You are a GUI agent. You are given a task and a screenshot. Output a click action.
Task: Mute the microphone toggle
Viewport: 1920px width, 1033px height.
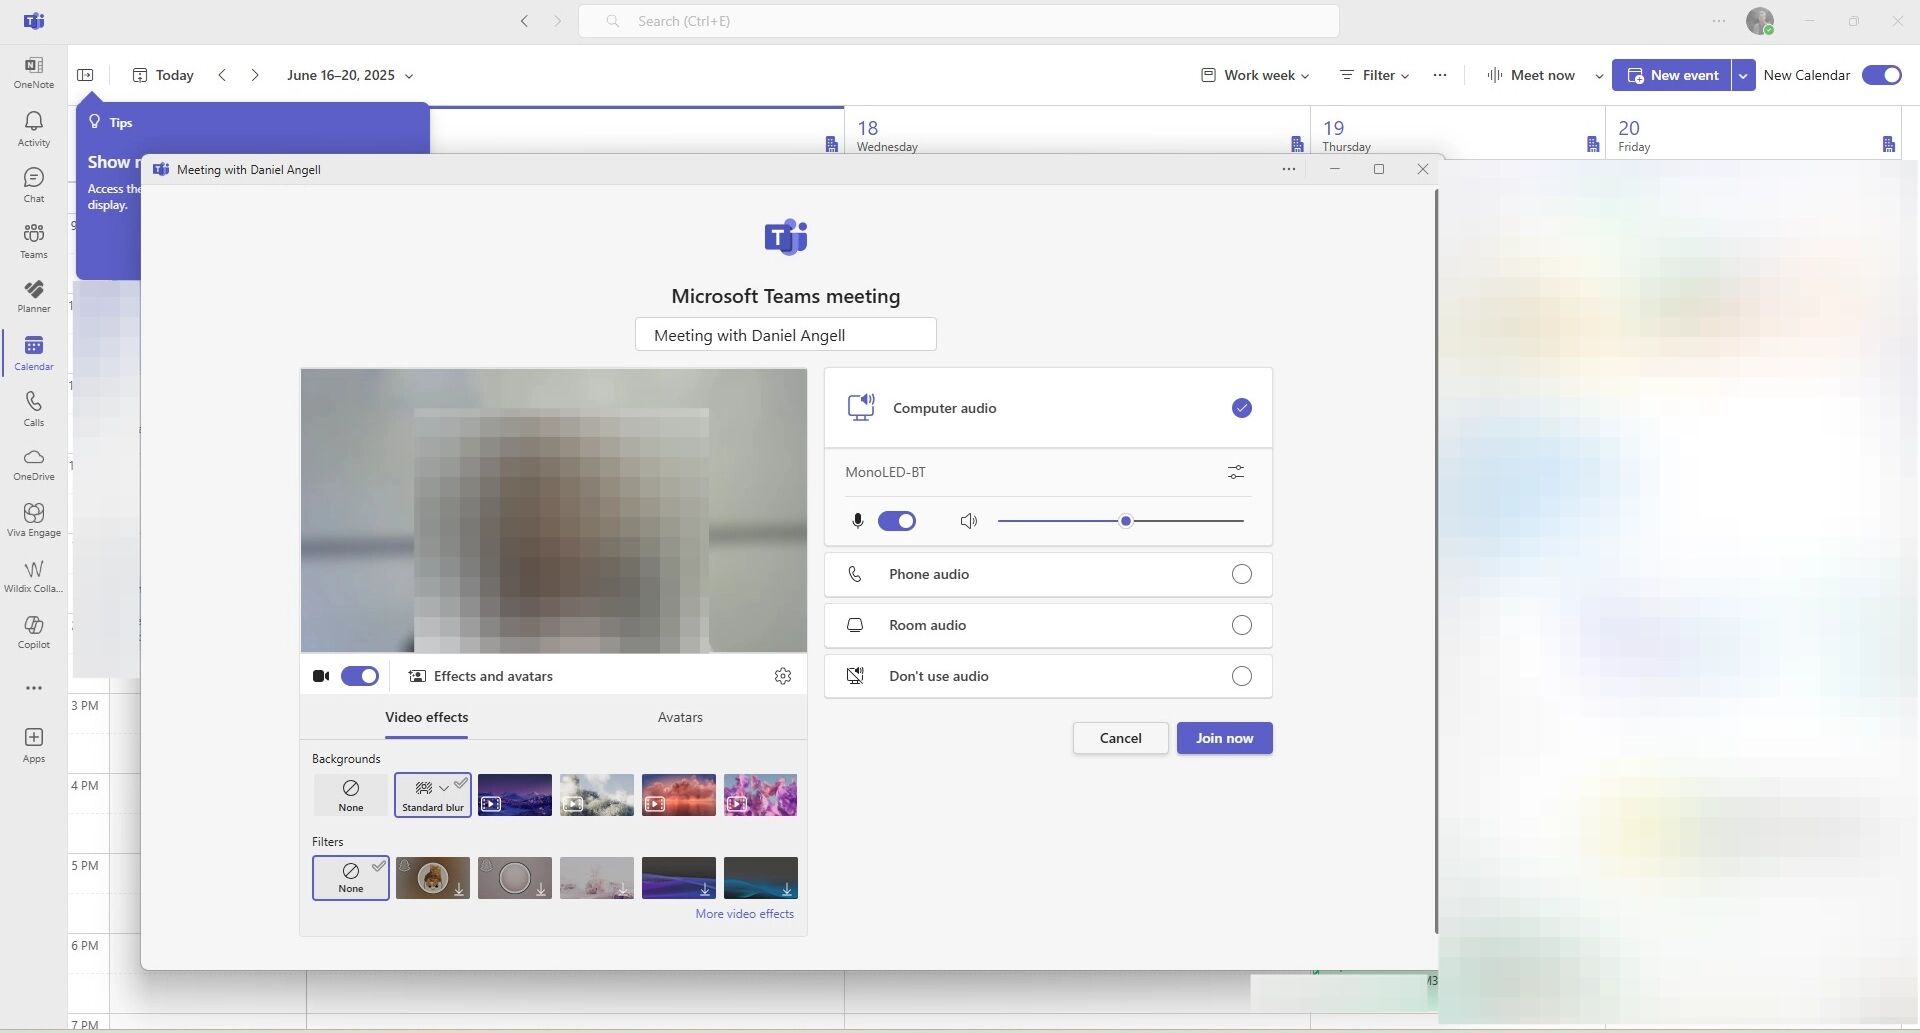point(897,521)
